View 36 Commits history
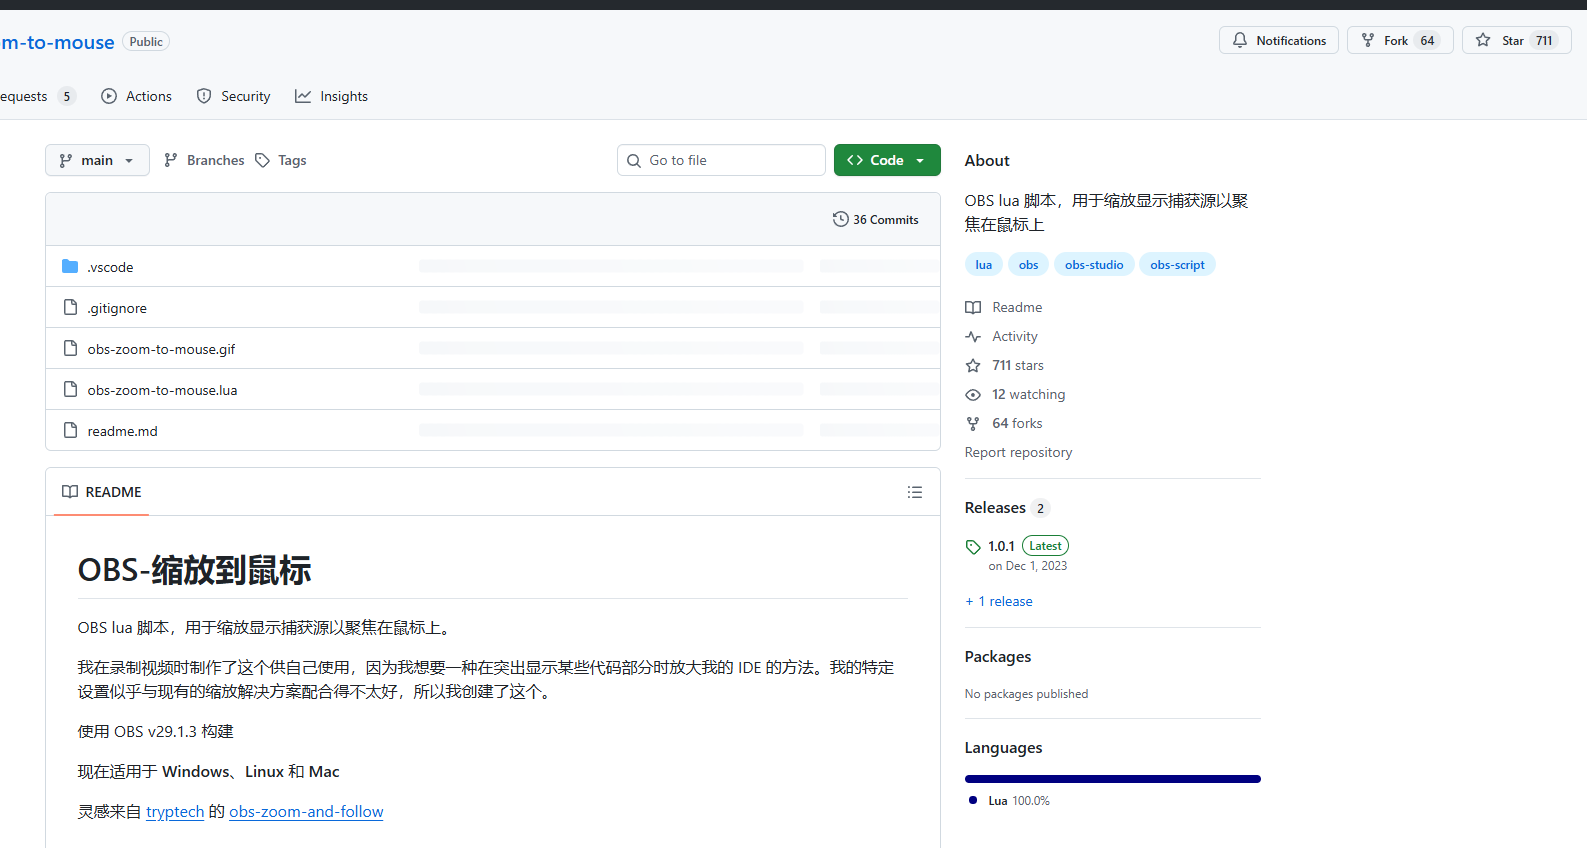Viewport: 1587px width, 848px height. 876,219
